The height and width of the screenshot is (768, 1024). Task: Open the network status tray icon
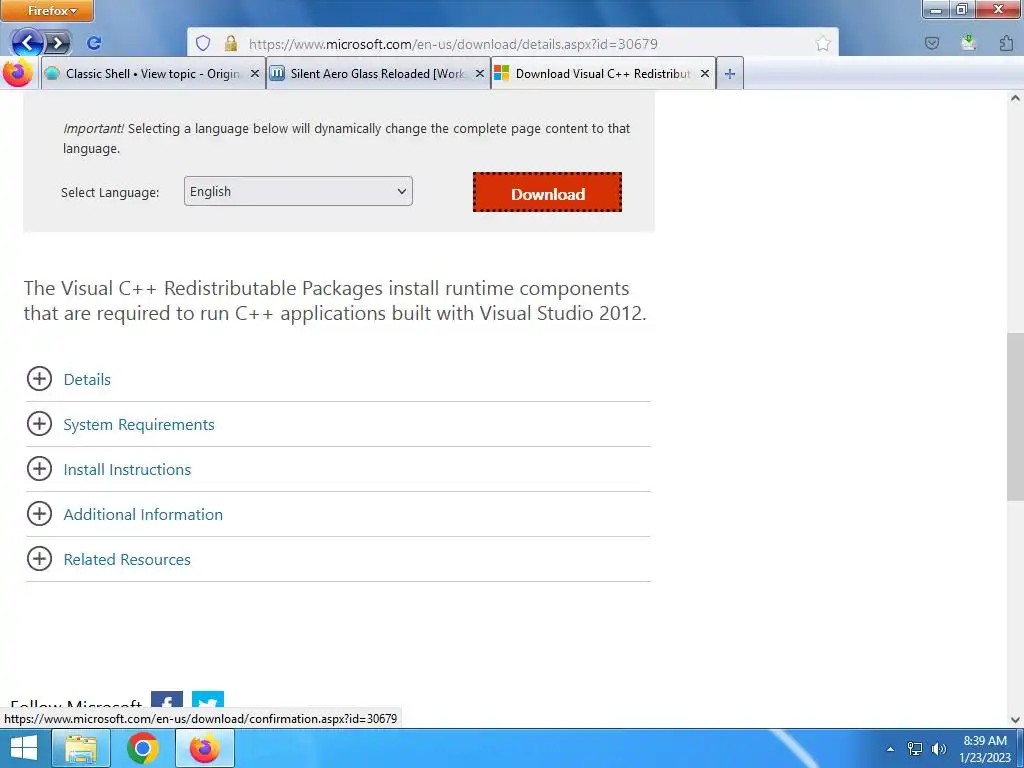(x=916, y=749)
